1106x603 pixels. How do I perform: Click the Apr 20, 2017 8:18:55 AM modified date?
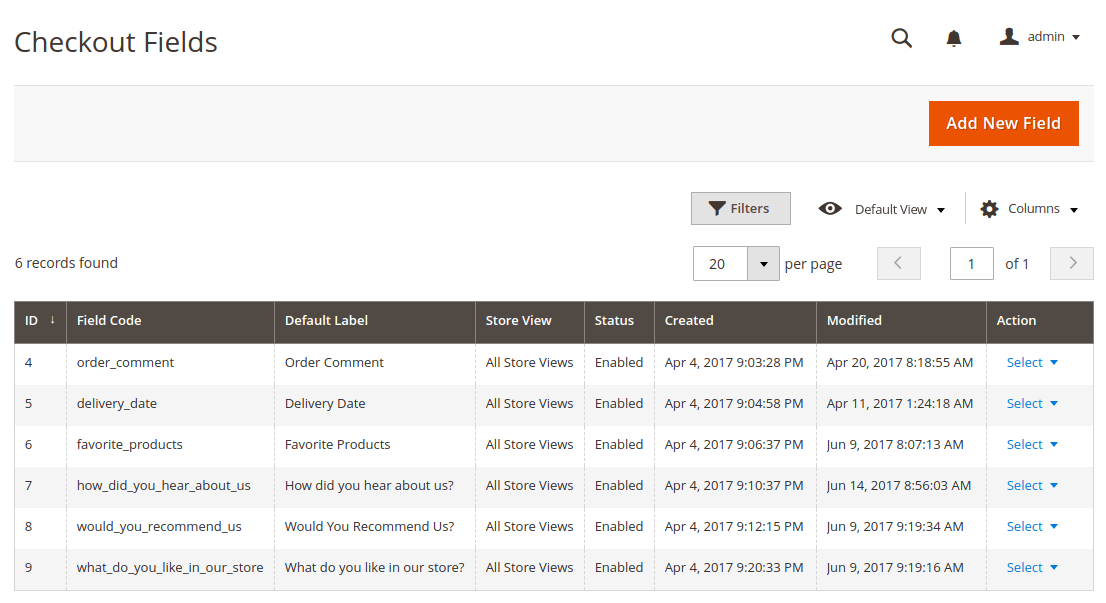(900, 363)
